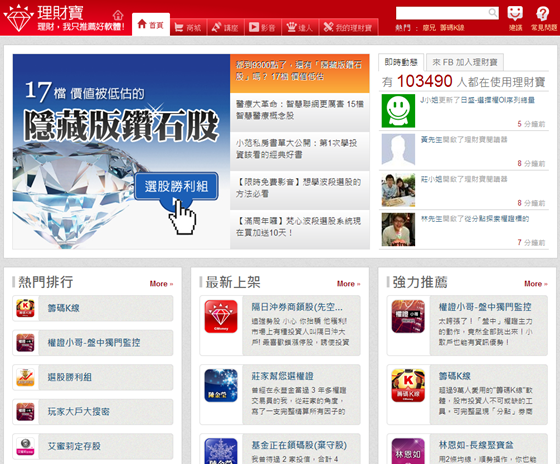Switch to 來 FB 加入理財寶 tab
Image resolution: width=560 pixels, height=464 pixels.
coord(465,63)
